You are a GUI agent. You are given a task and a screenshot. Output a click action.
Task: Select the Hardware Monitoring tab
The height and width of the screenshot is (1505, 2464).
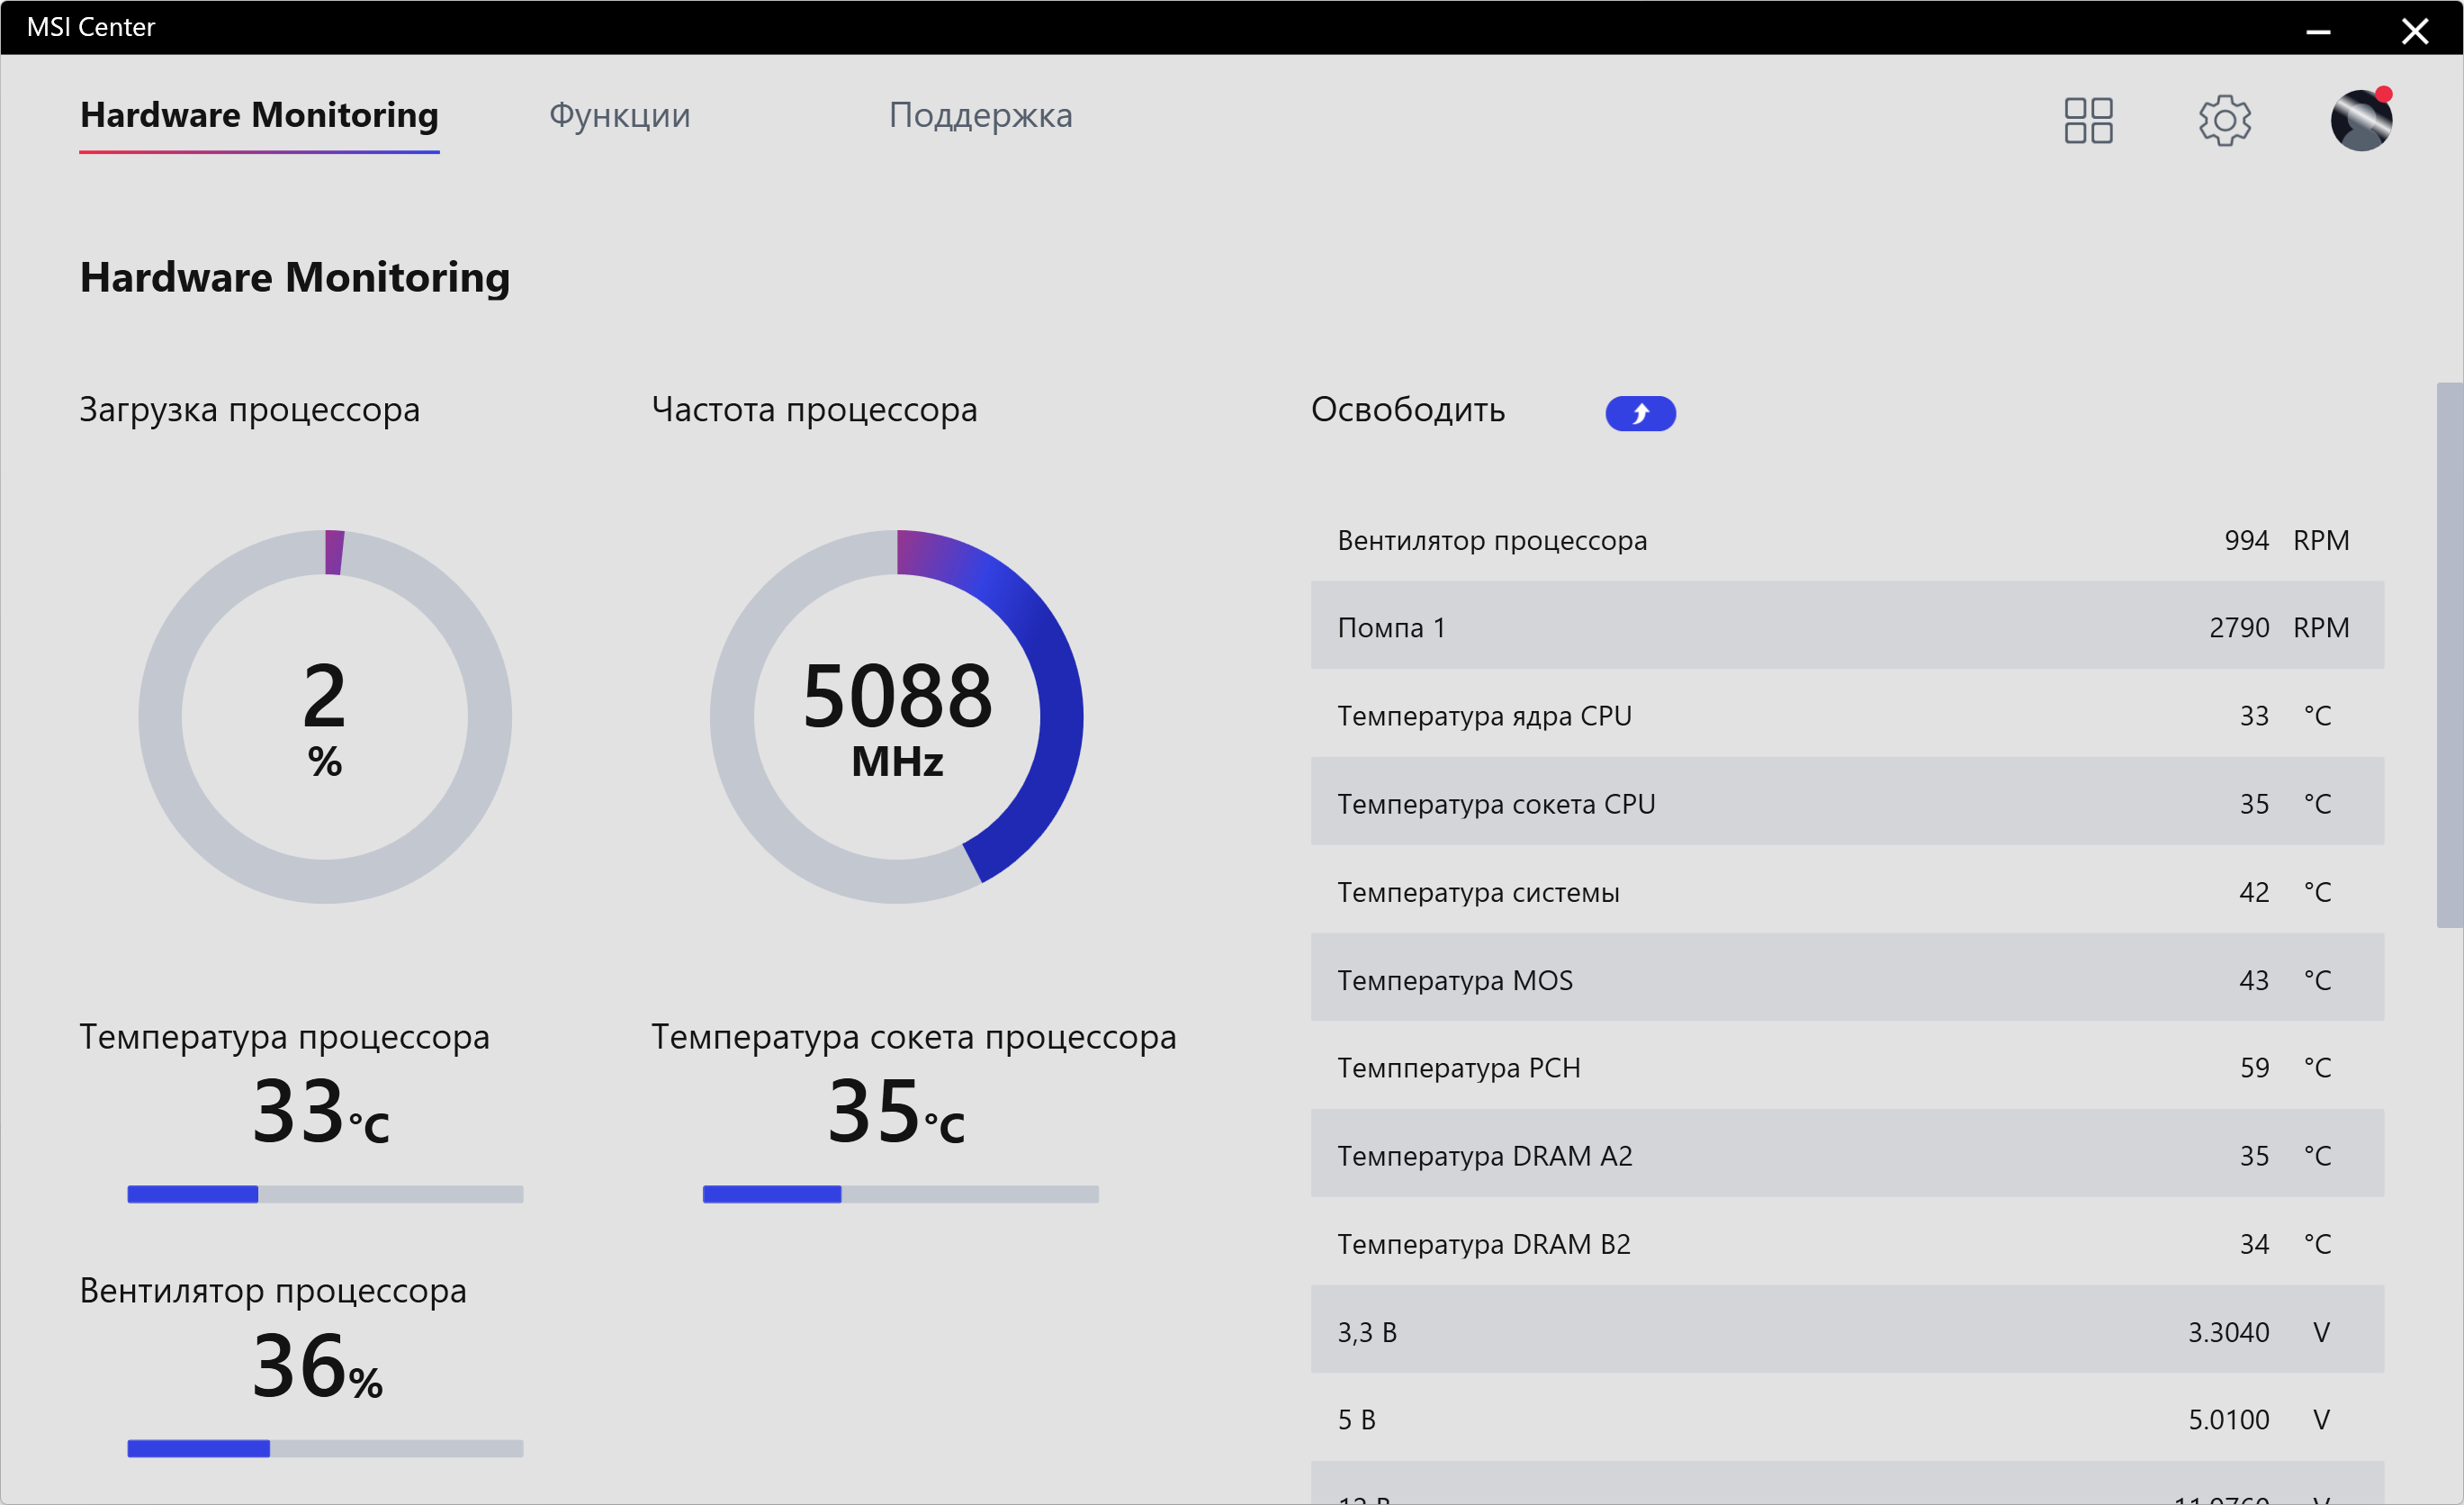(259, 115)
